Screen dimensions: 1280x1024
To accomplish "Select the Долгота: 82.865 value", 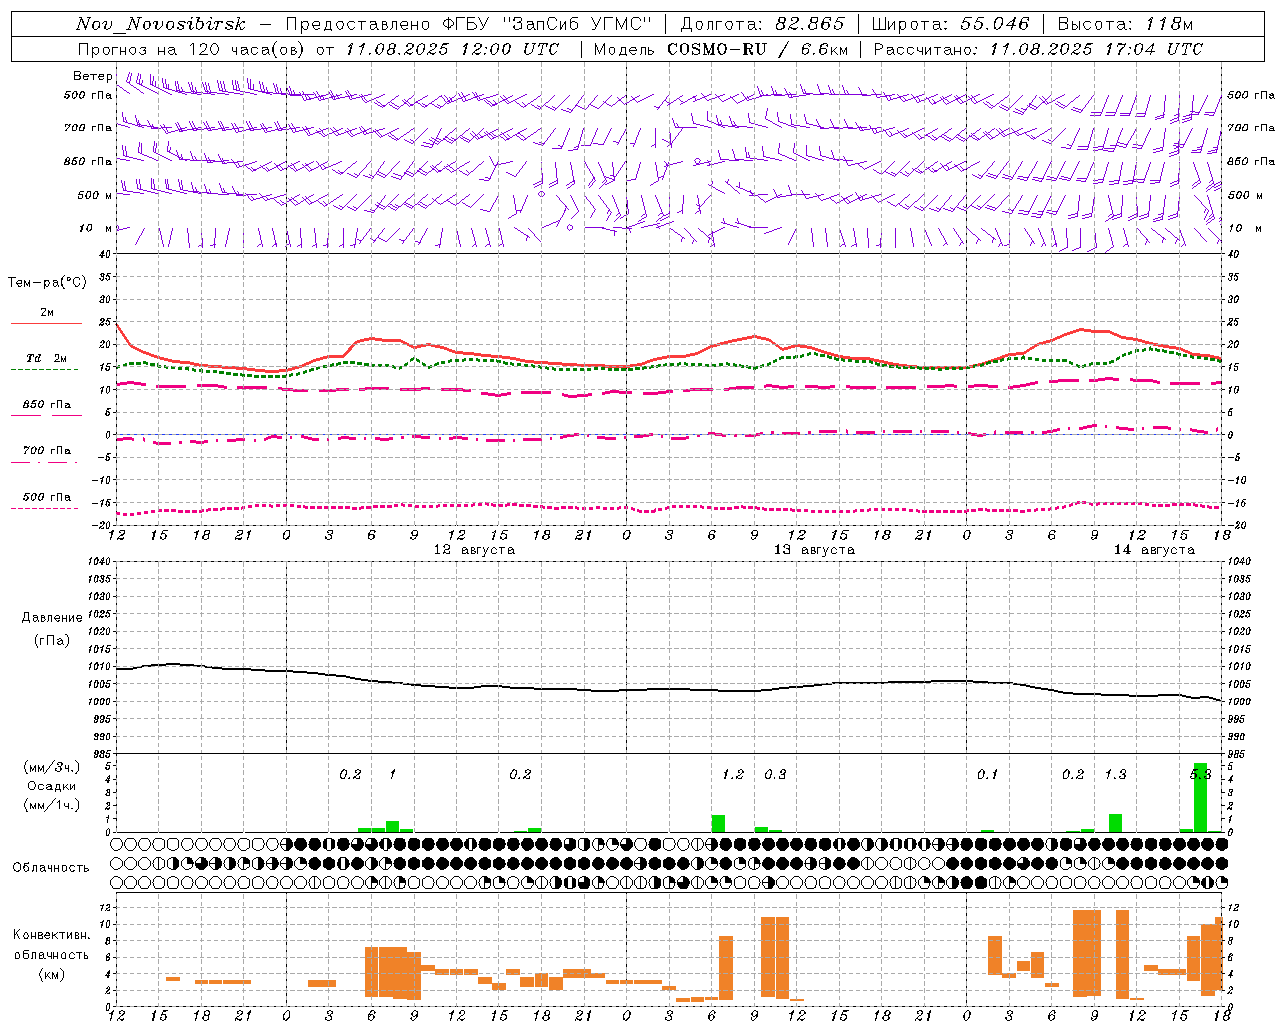I will pos(762,24).
